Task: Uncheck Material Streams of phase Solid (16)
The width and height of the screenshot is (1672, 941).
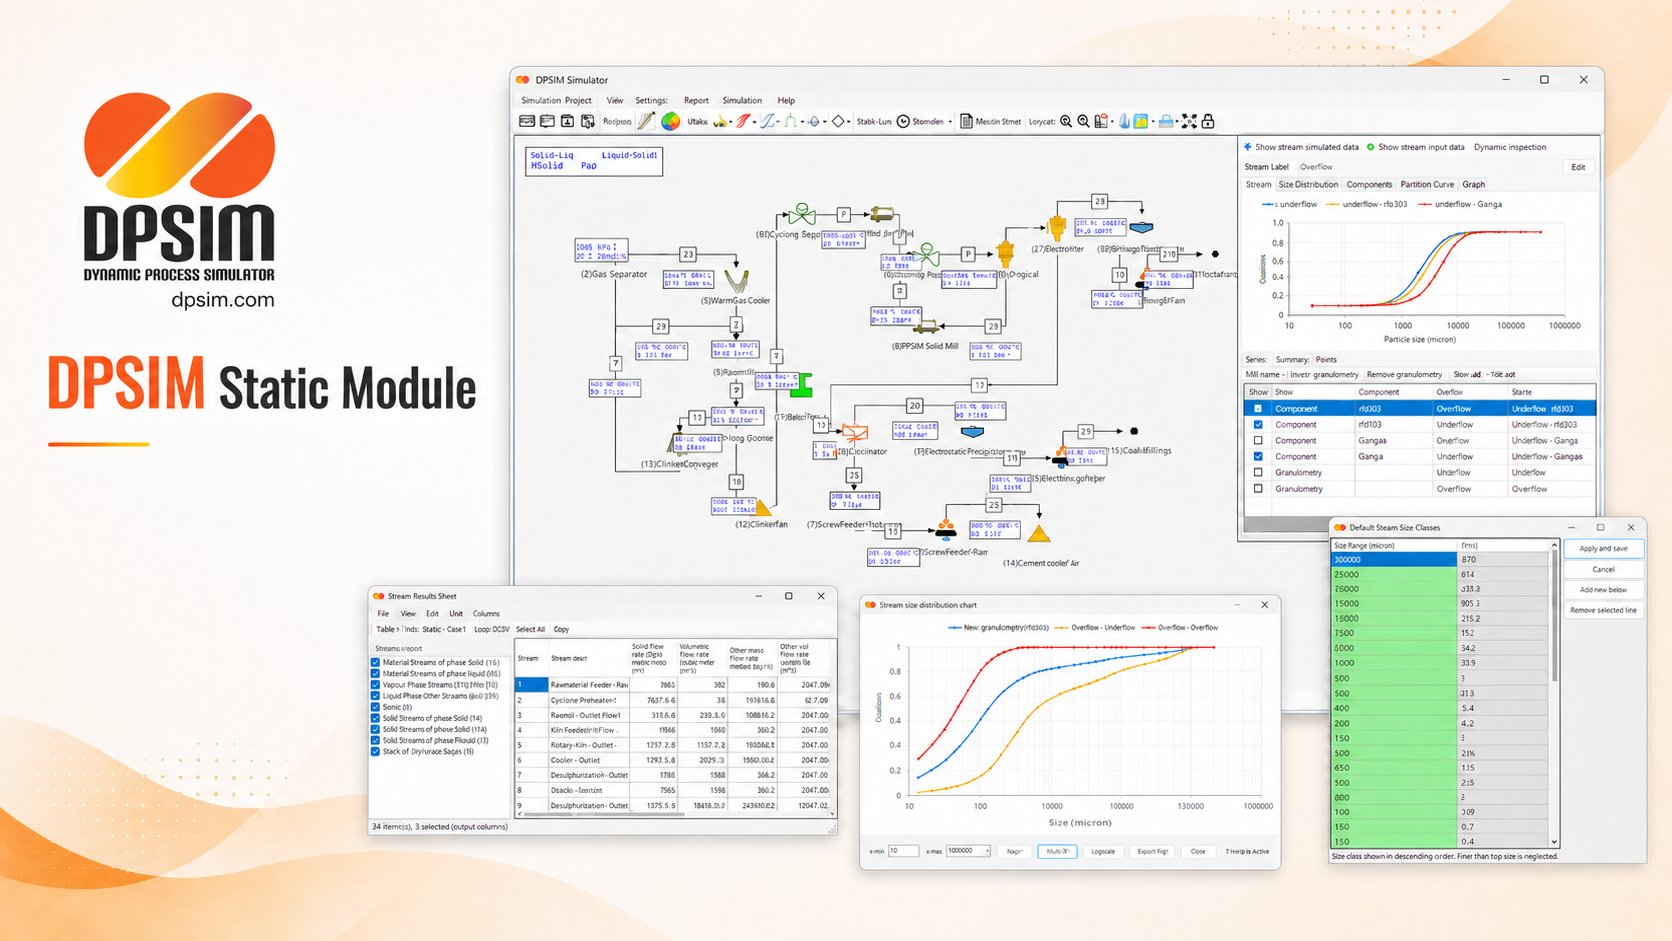Action: click(x=376, y=662)
